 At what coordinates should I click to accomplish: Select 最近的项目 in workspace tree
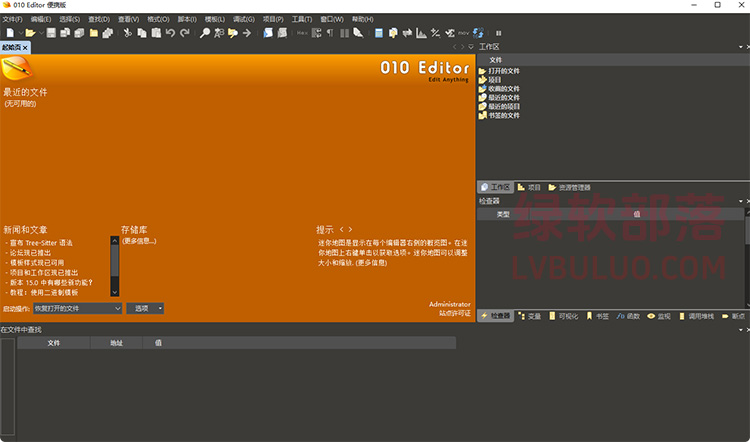click(504, 107)
